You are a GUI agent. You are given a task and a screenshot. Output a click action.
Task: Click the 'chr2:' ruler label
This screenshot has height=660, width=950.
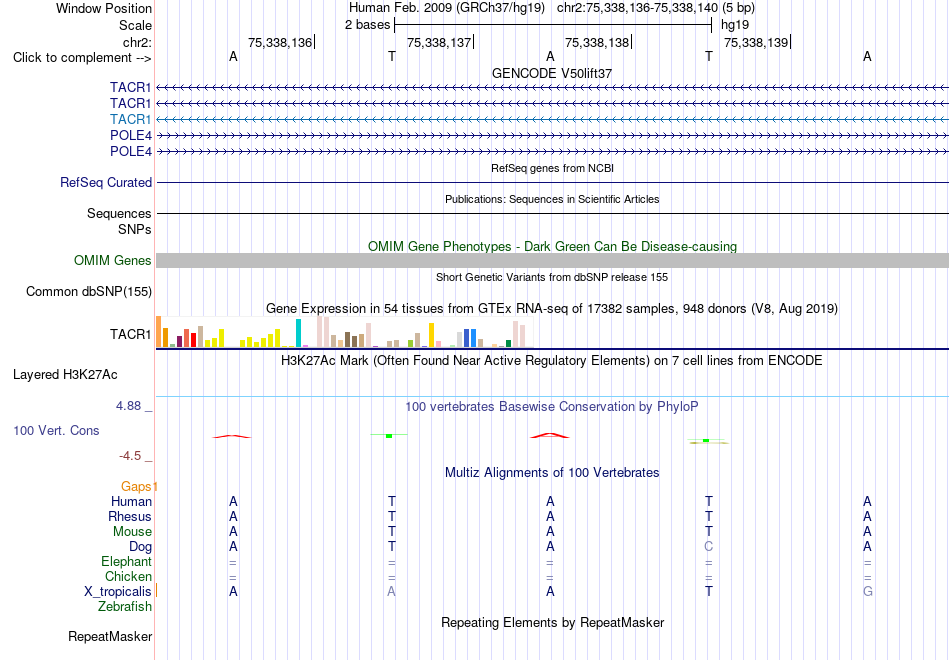[137, 42]
